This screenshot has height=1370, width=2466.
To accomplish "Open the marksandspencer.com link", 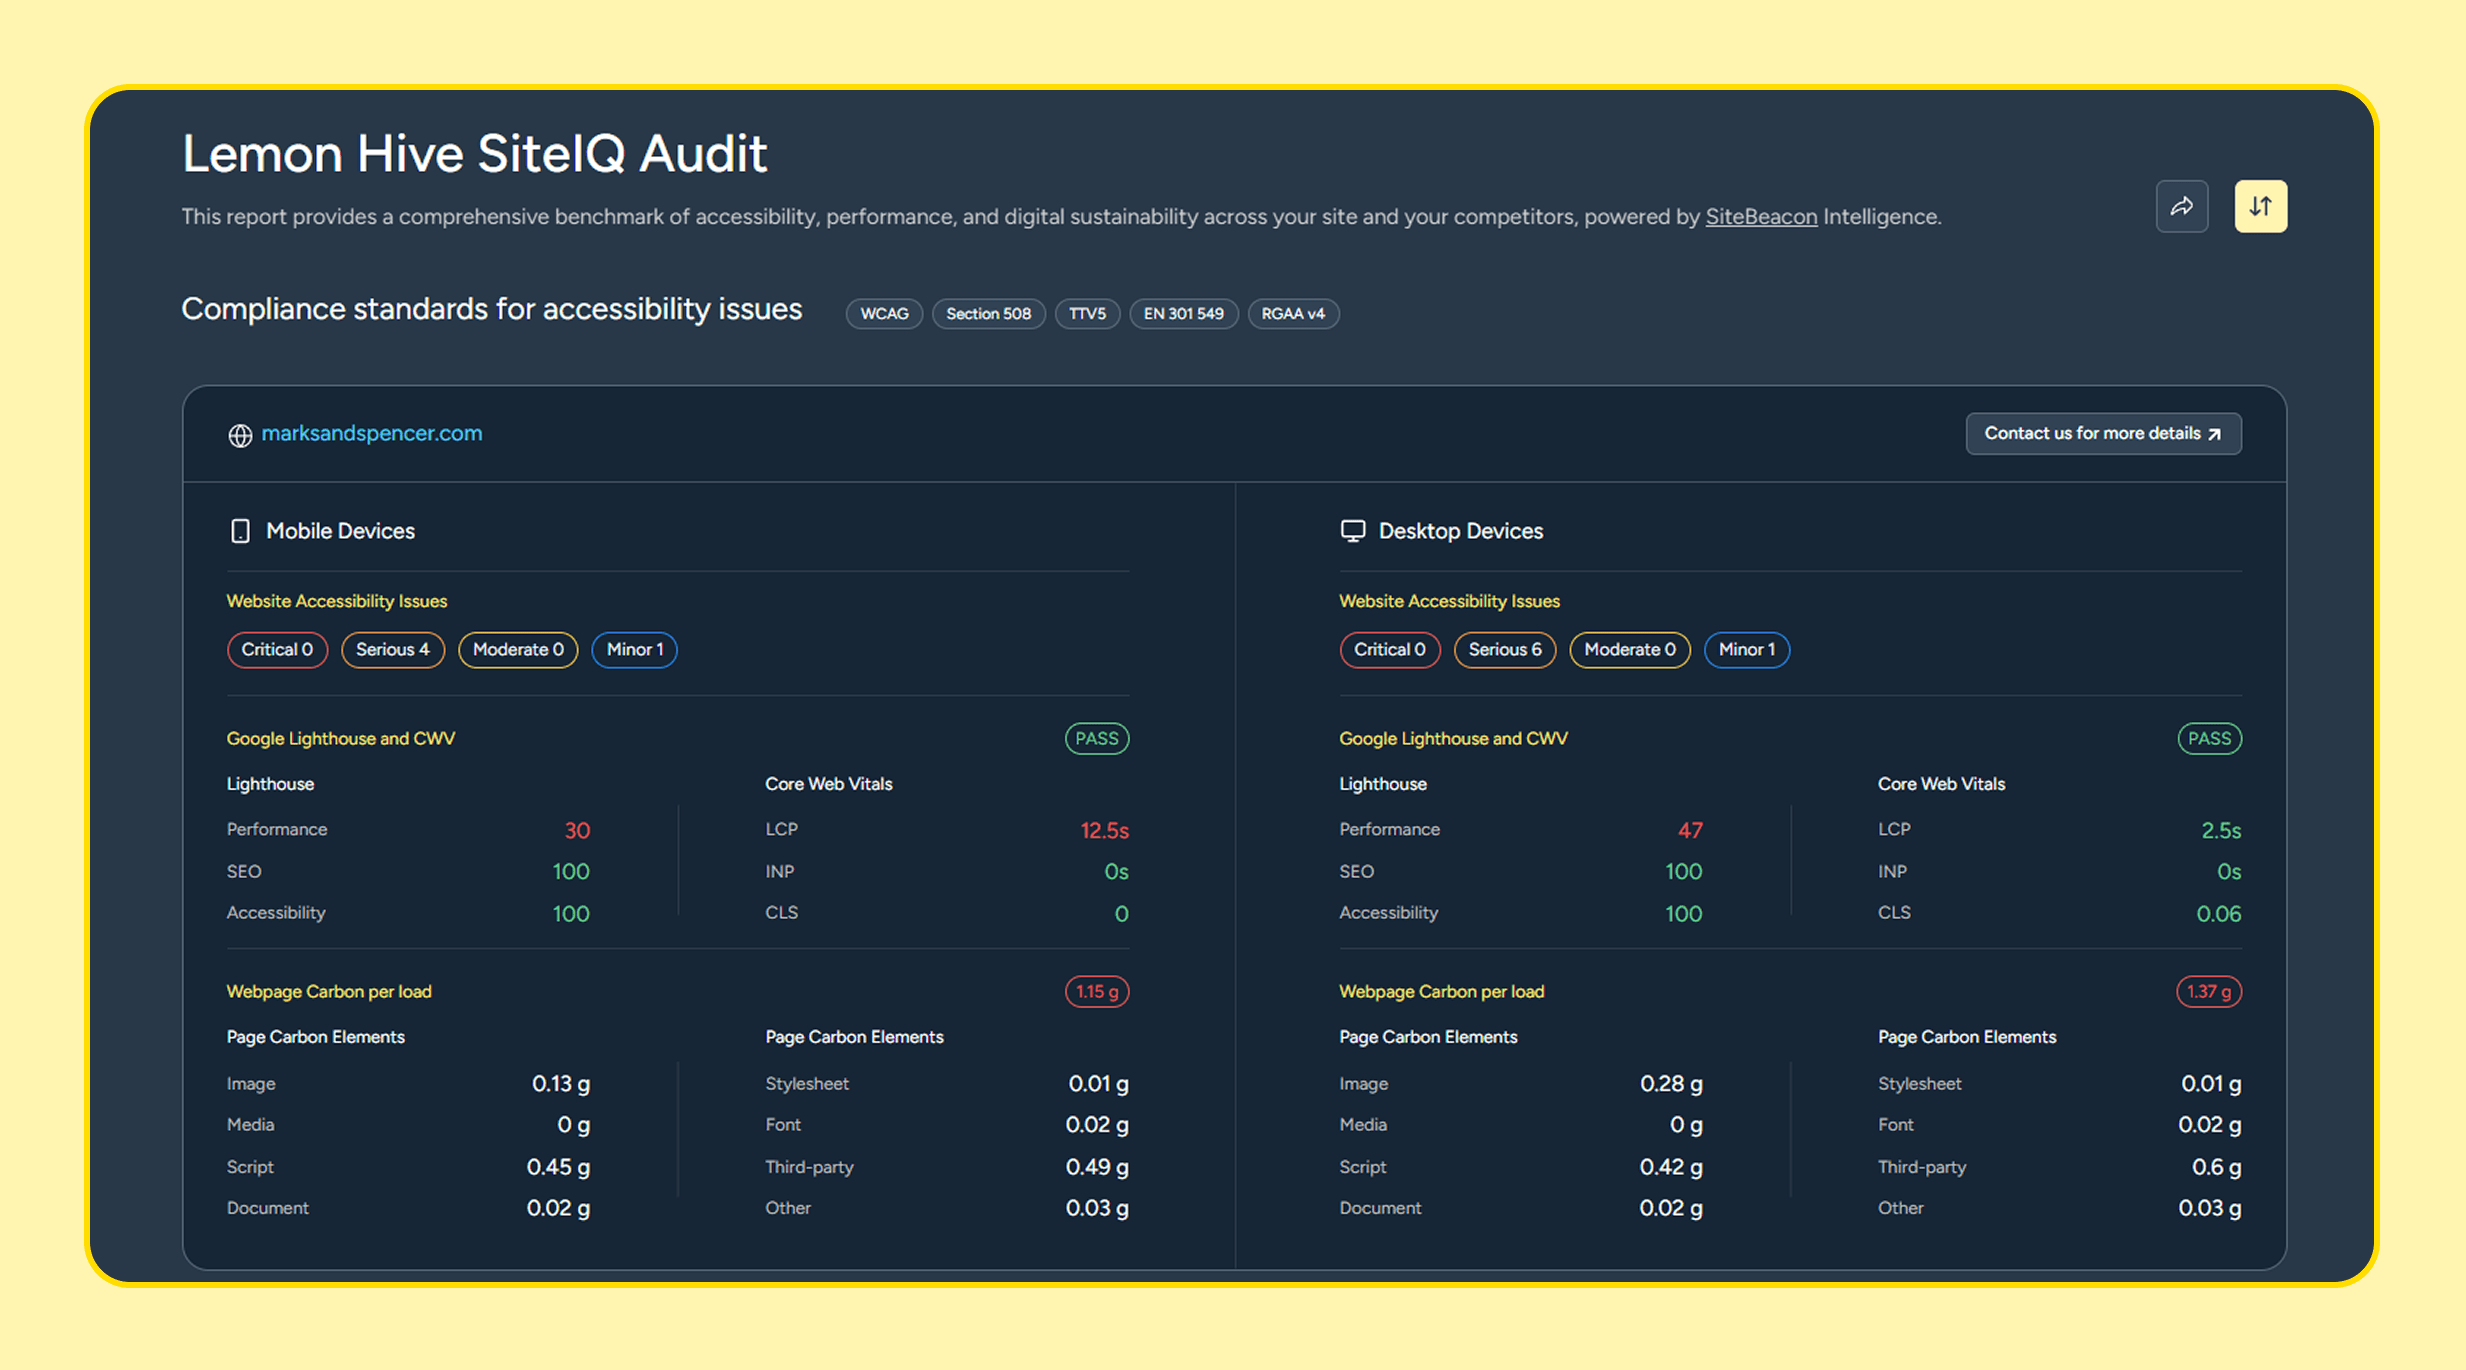I will point(371,433).
